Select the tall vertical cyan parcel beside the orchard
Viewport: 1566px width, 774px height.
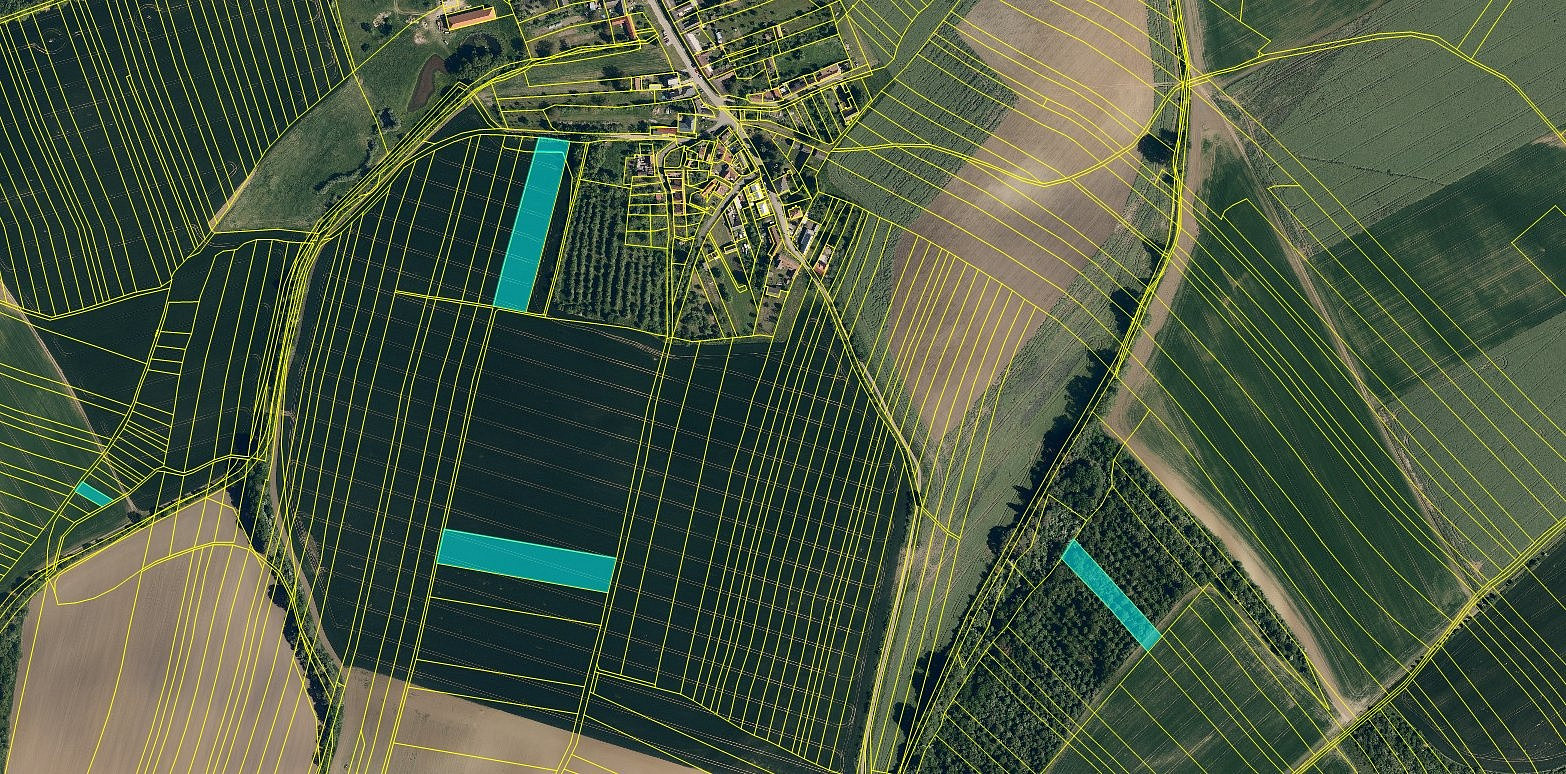pos(532,224)
